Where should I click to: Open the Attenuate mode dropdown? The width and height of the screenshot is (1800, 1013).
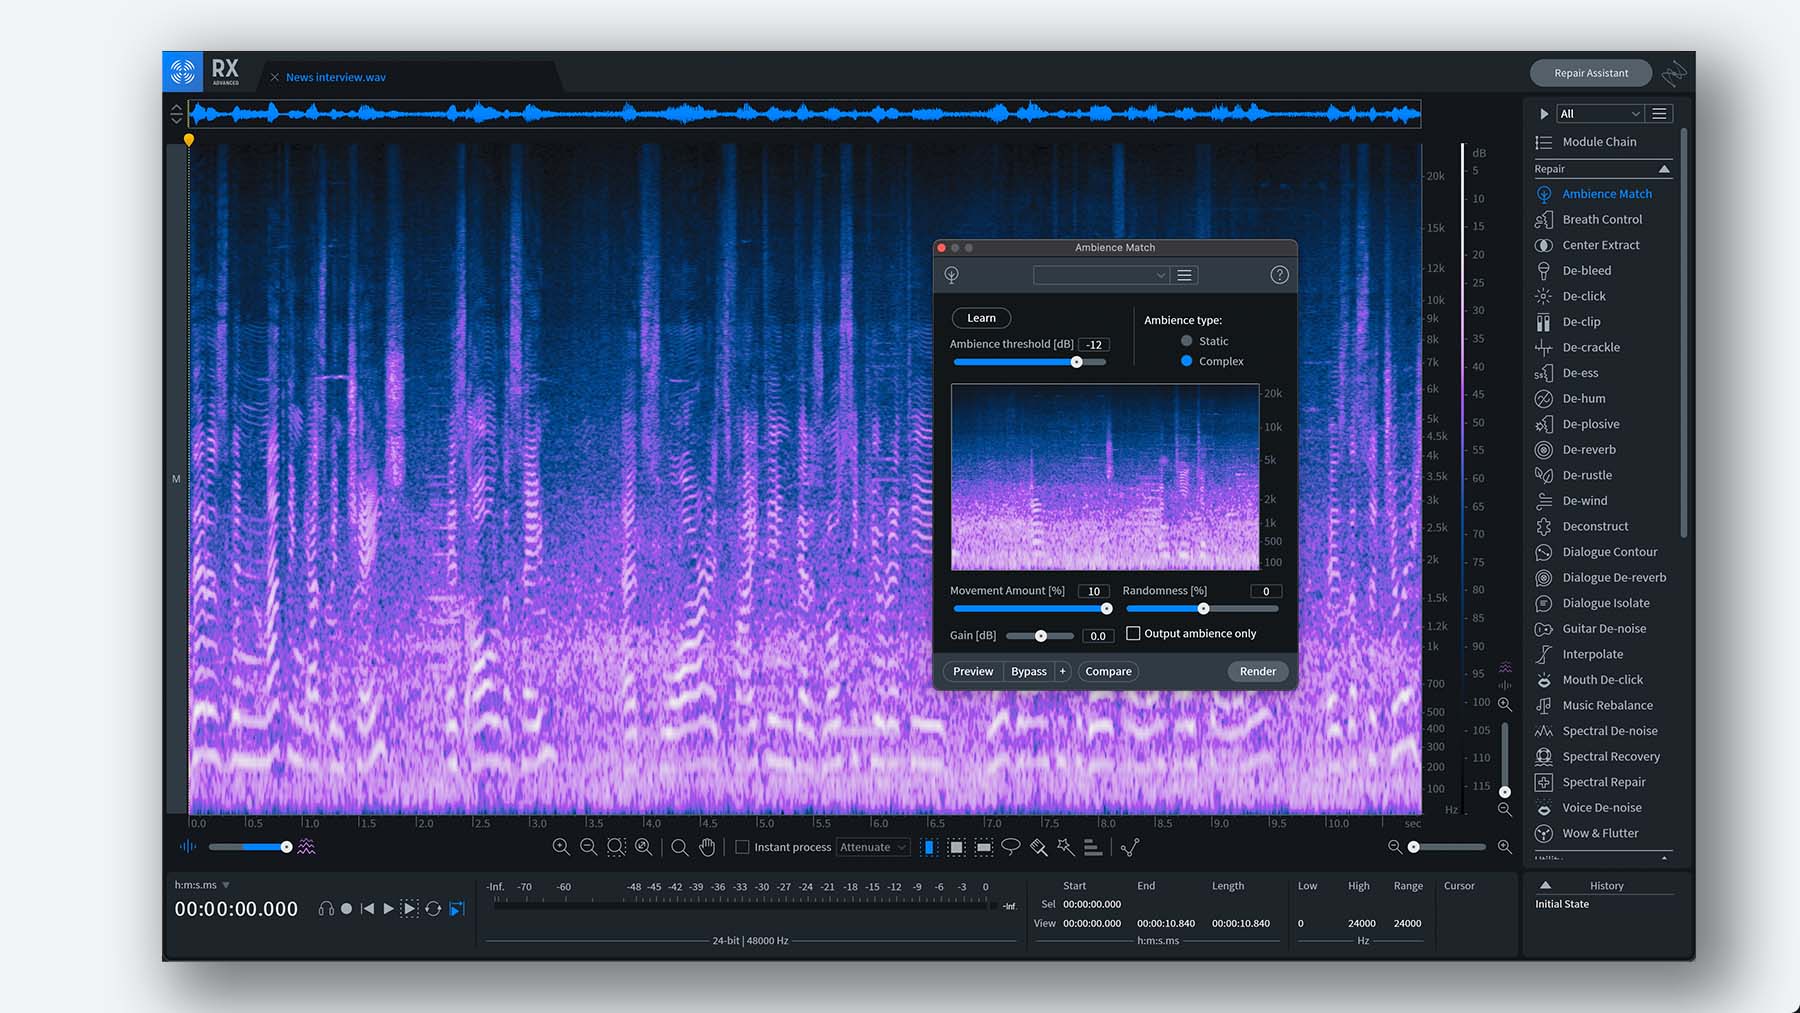[873, 847]
